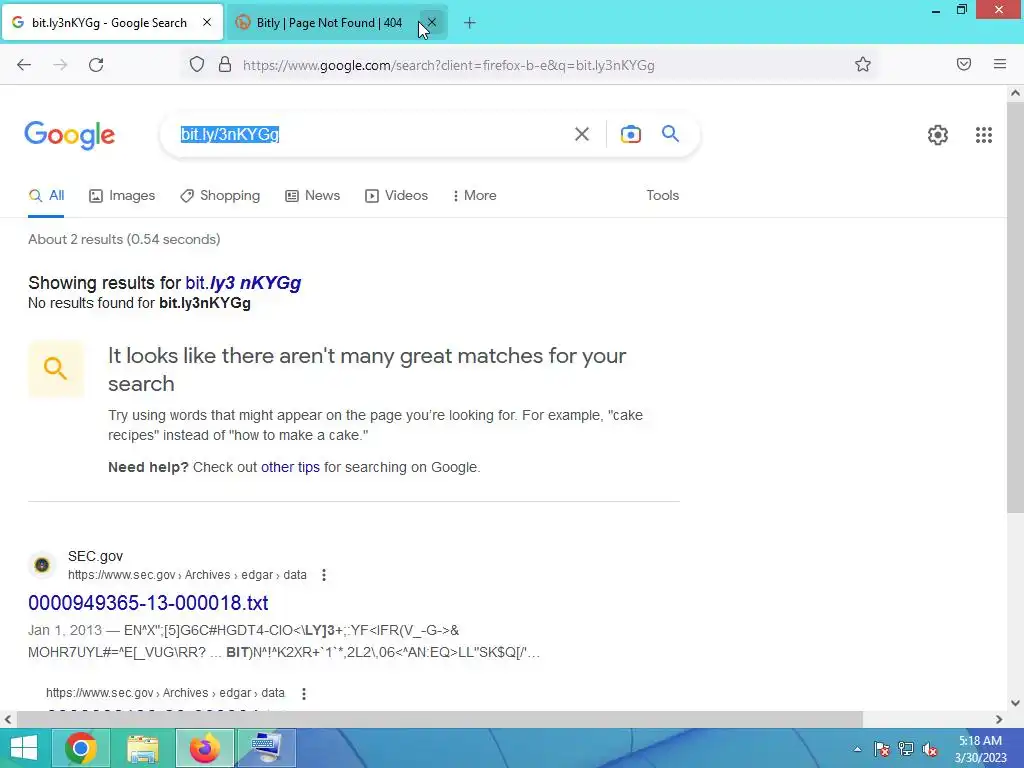Click the SEC.gov site favicon

(42, 565)
